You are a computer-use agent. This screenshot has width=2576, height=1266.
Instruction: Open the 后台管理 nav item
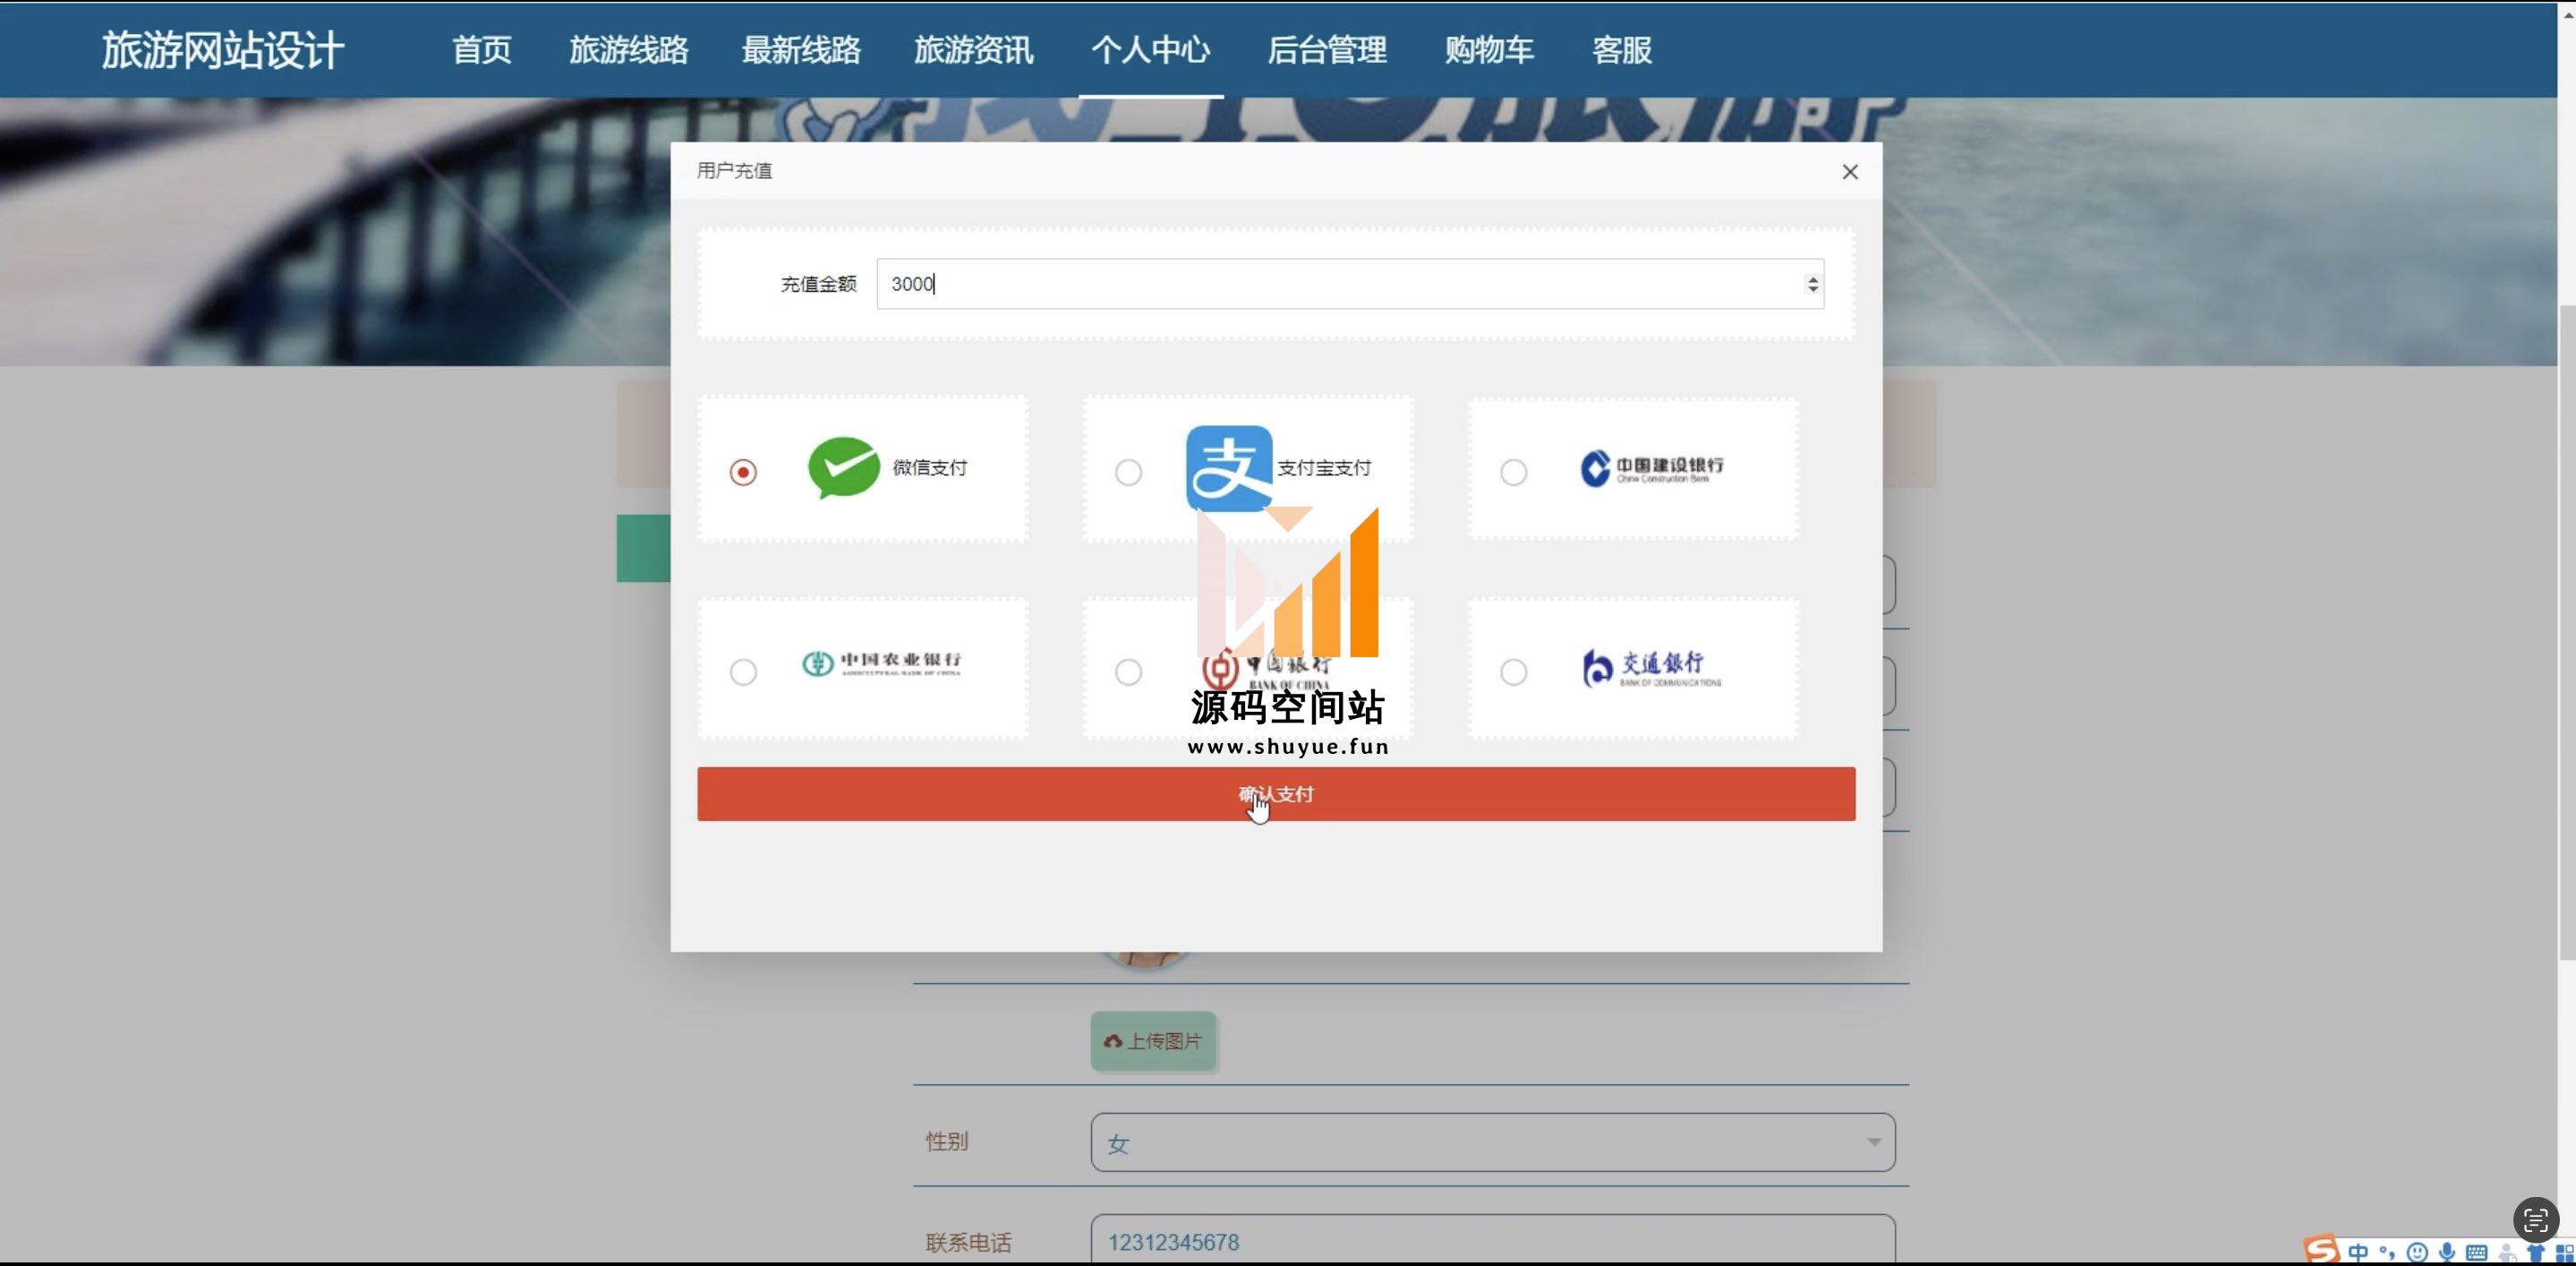[x=1327, y=50]
